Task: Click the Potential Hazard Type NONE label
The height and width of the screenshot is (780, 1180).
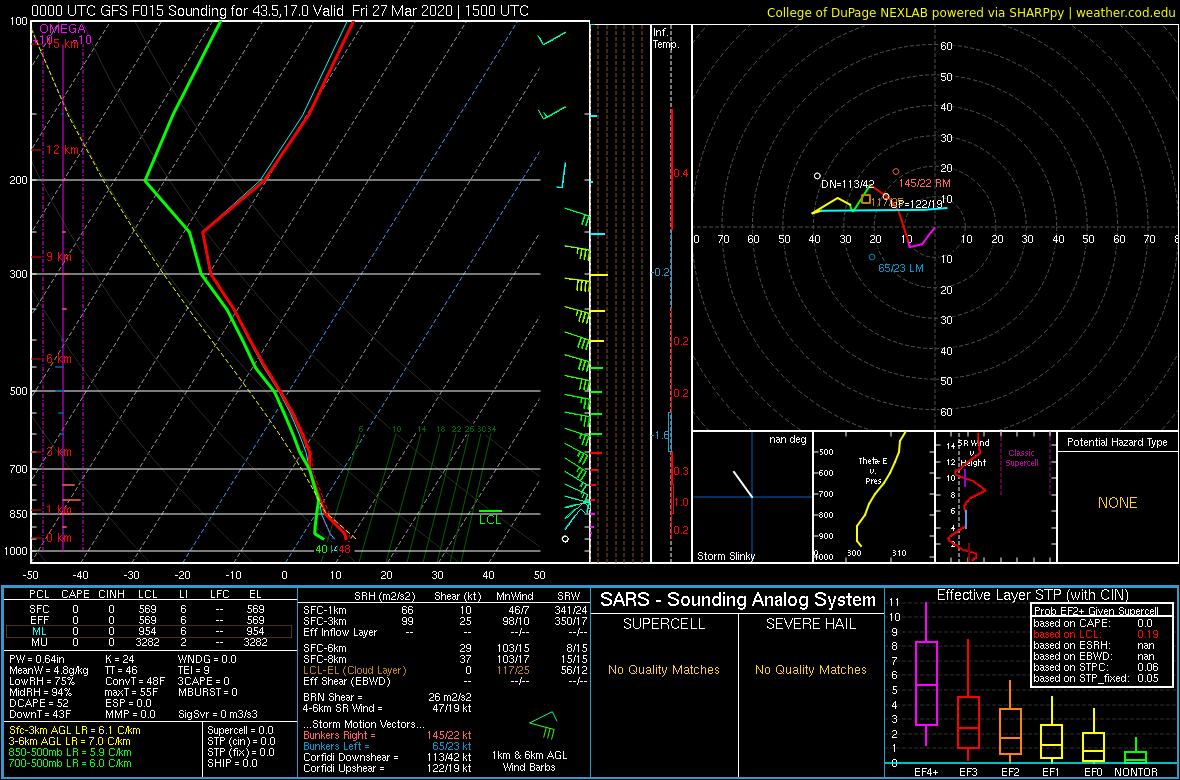Action: pyautogui.click(x=1117, y=503)
